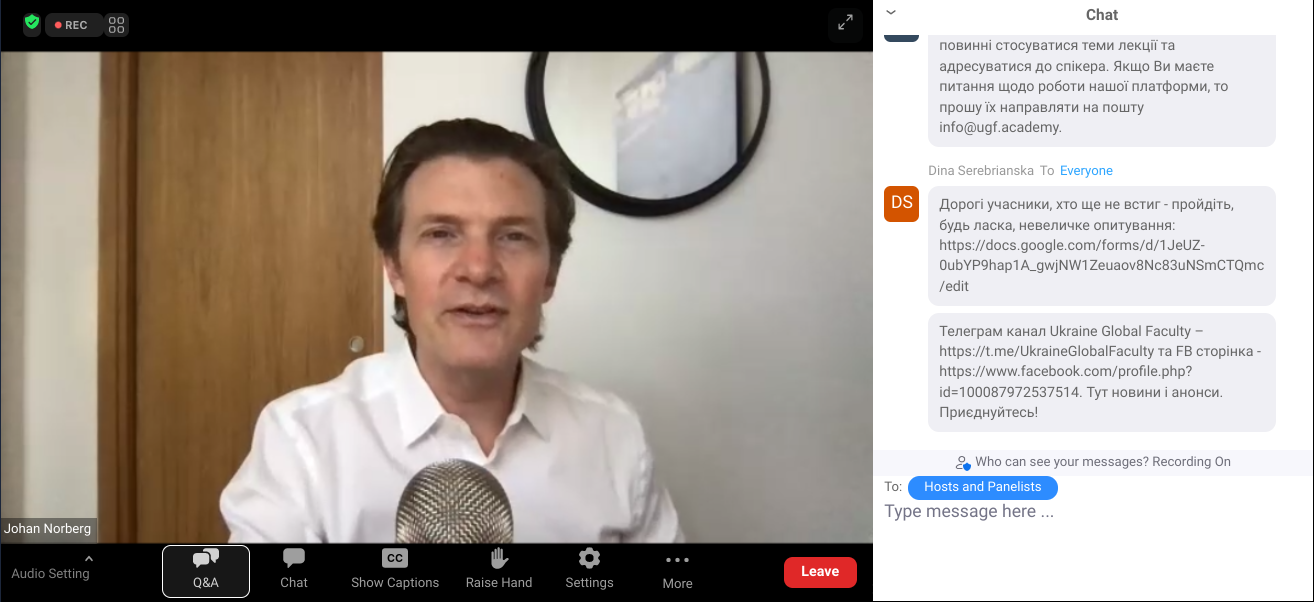Enter full screen with the expand arrows
Image resolution: width=1314 pixels, height=602 pixels.
(x=845, y=23)
